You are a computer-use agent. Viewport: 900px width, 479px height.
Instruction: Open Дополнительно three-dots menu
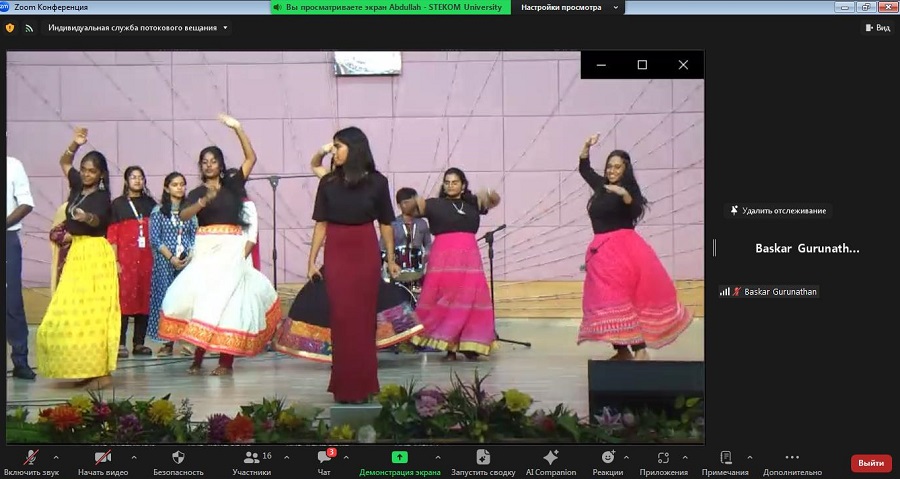(x=792, y=457)
